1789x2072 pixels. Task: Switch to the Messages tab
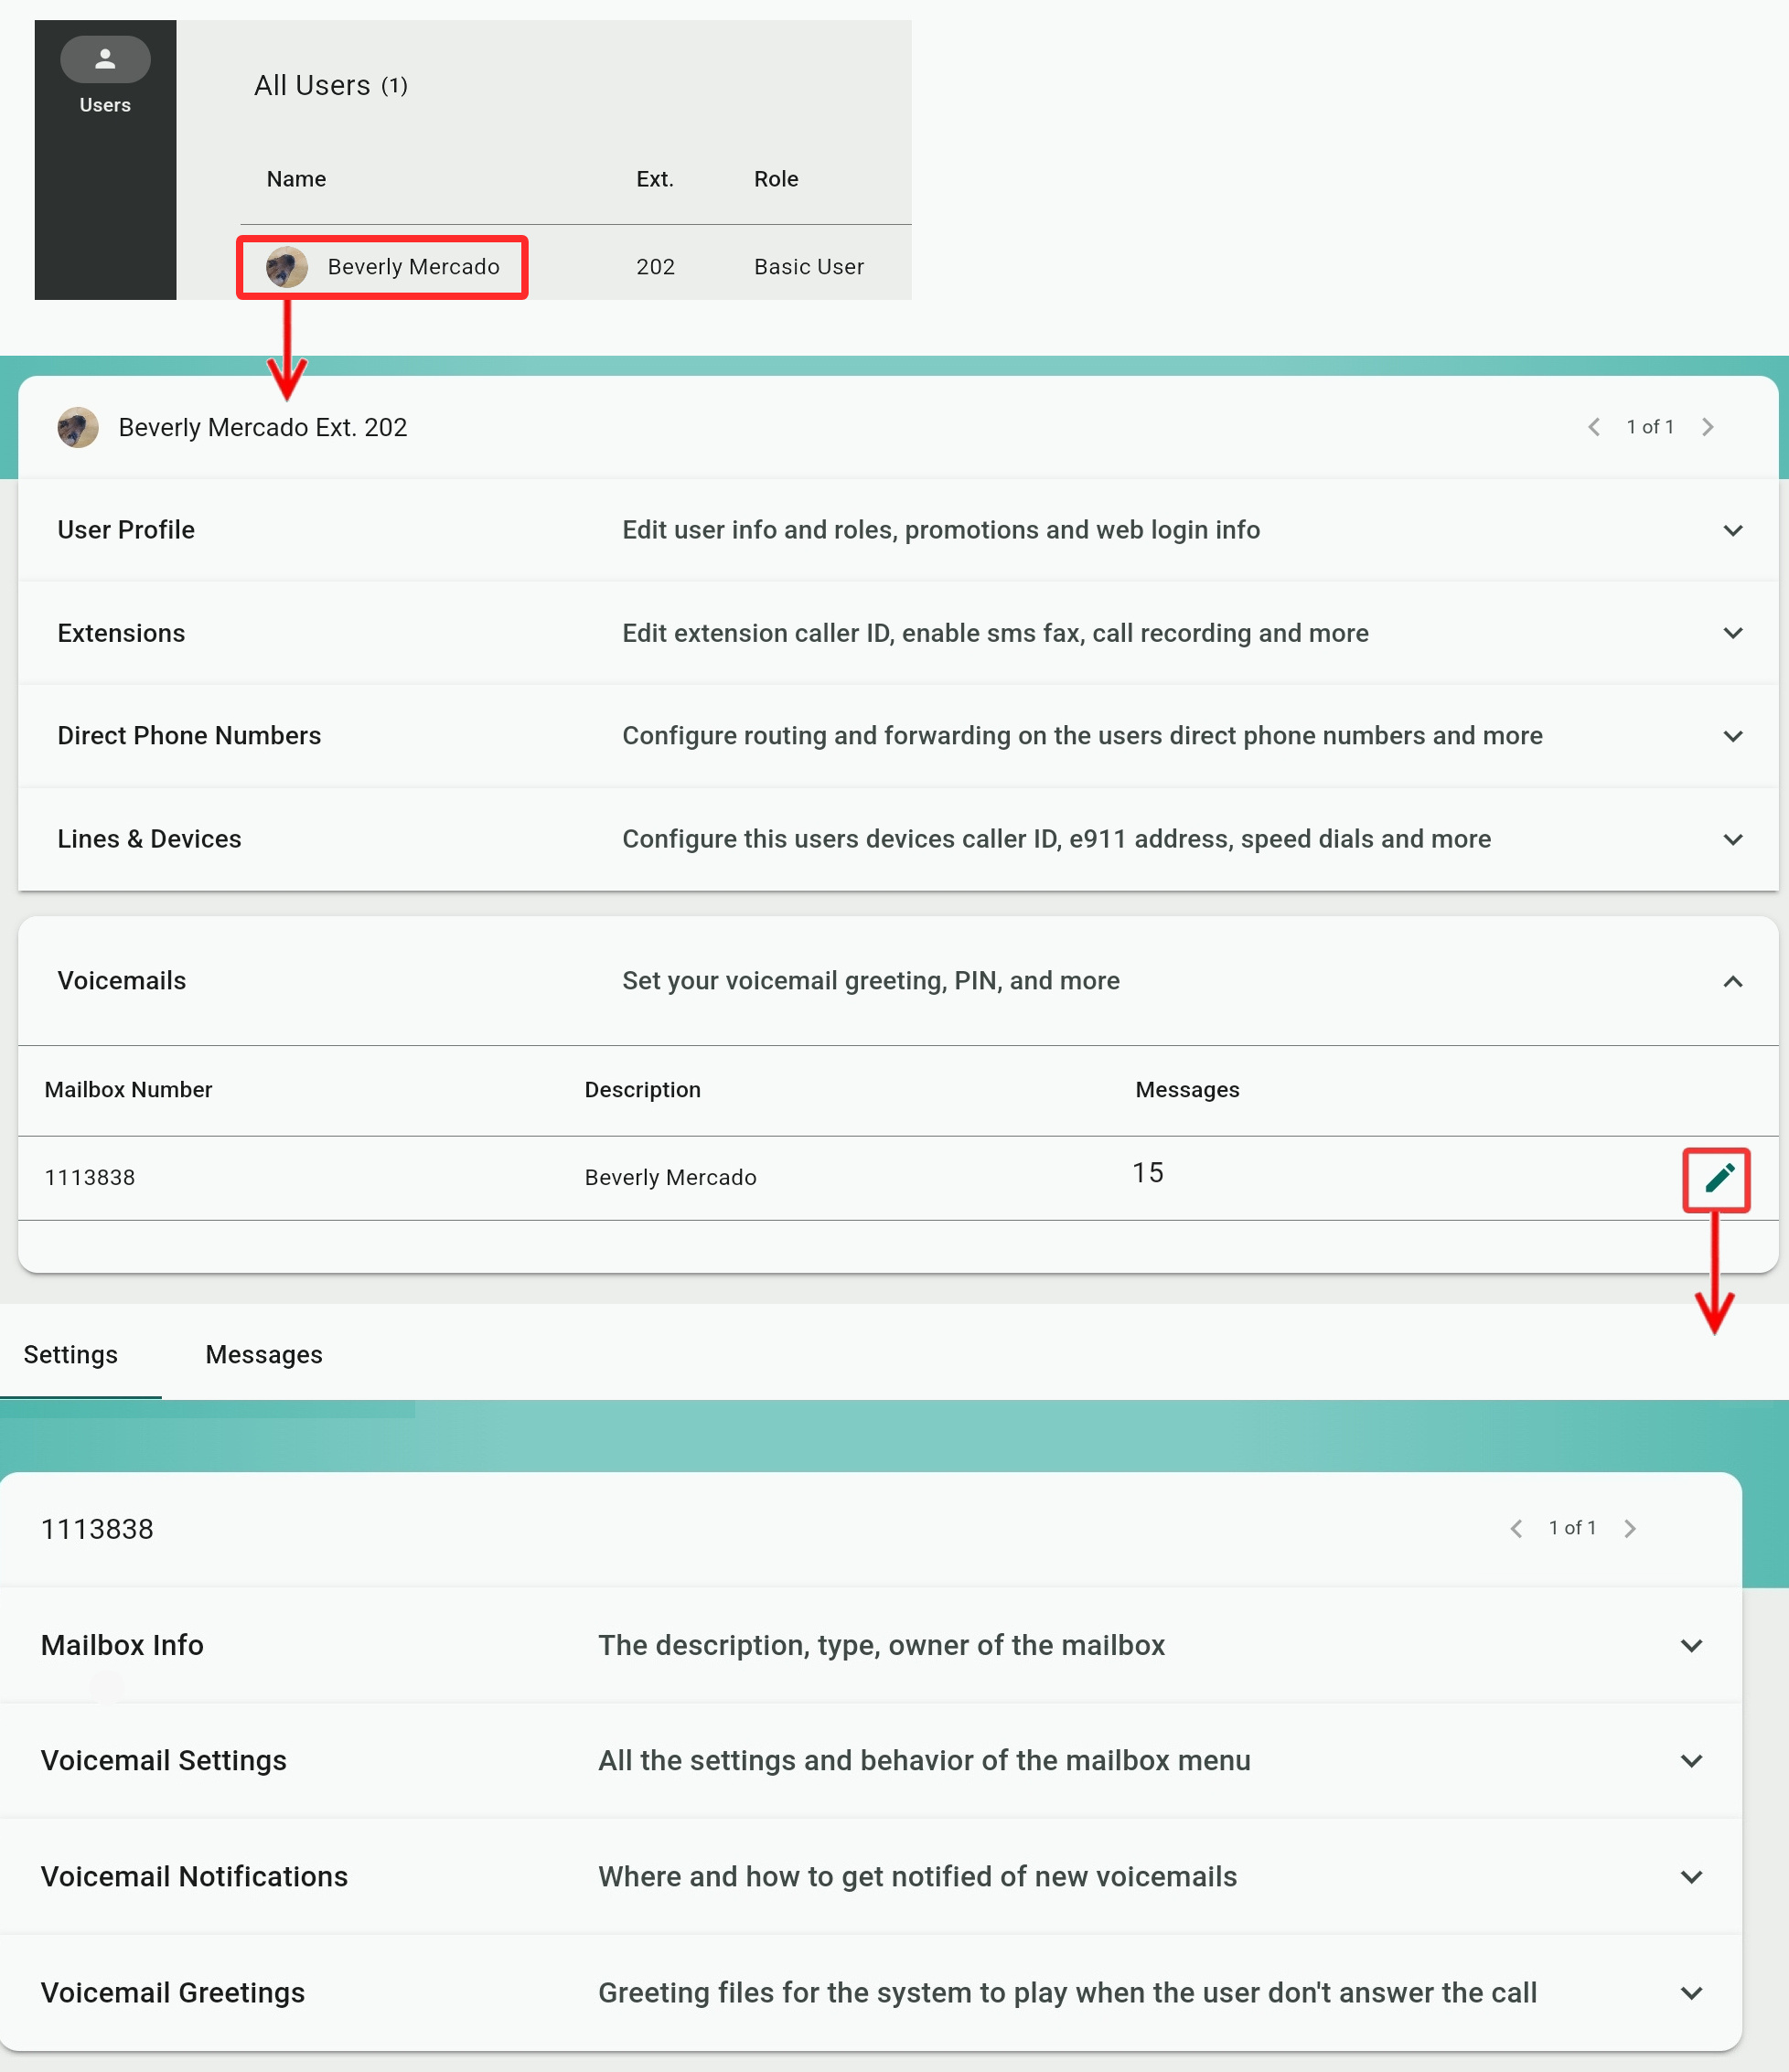click(264, 1354)
